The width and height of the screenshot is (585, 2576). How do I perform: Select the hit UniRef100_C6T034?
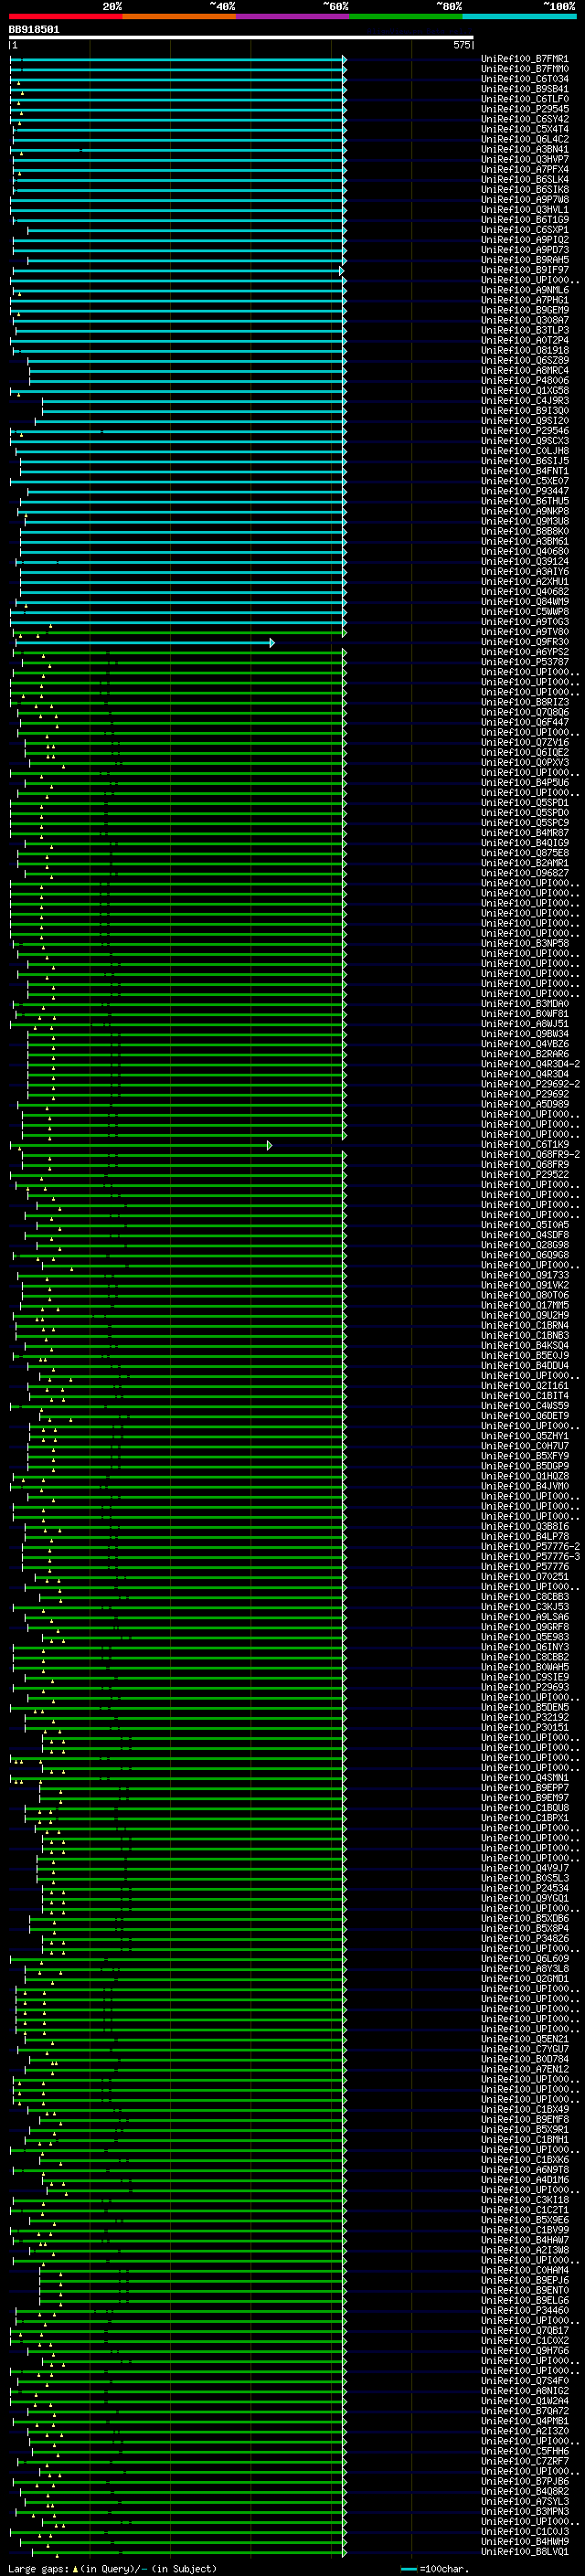[x=524, y=79]
